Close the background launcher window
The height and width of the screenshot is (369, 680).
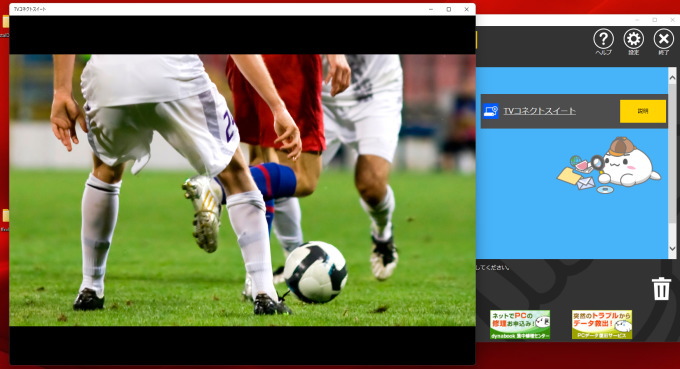point(673,20)
